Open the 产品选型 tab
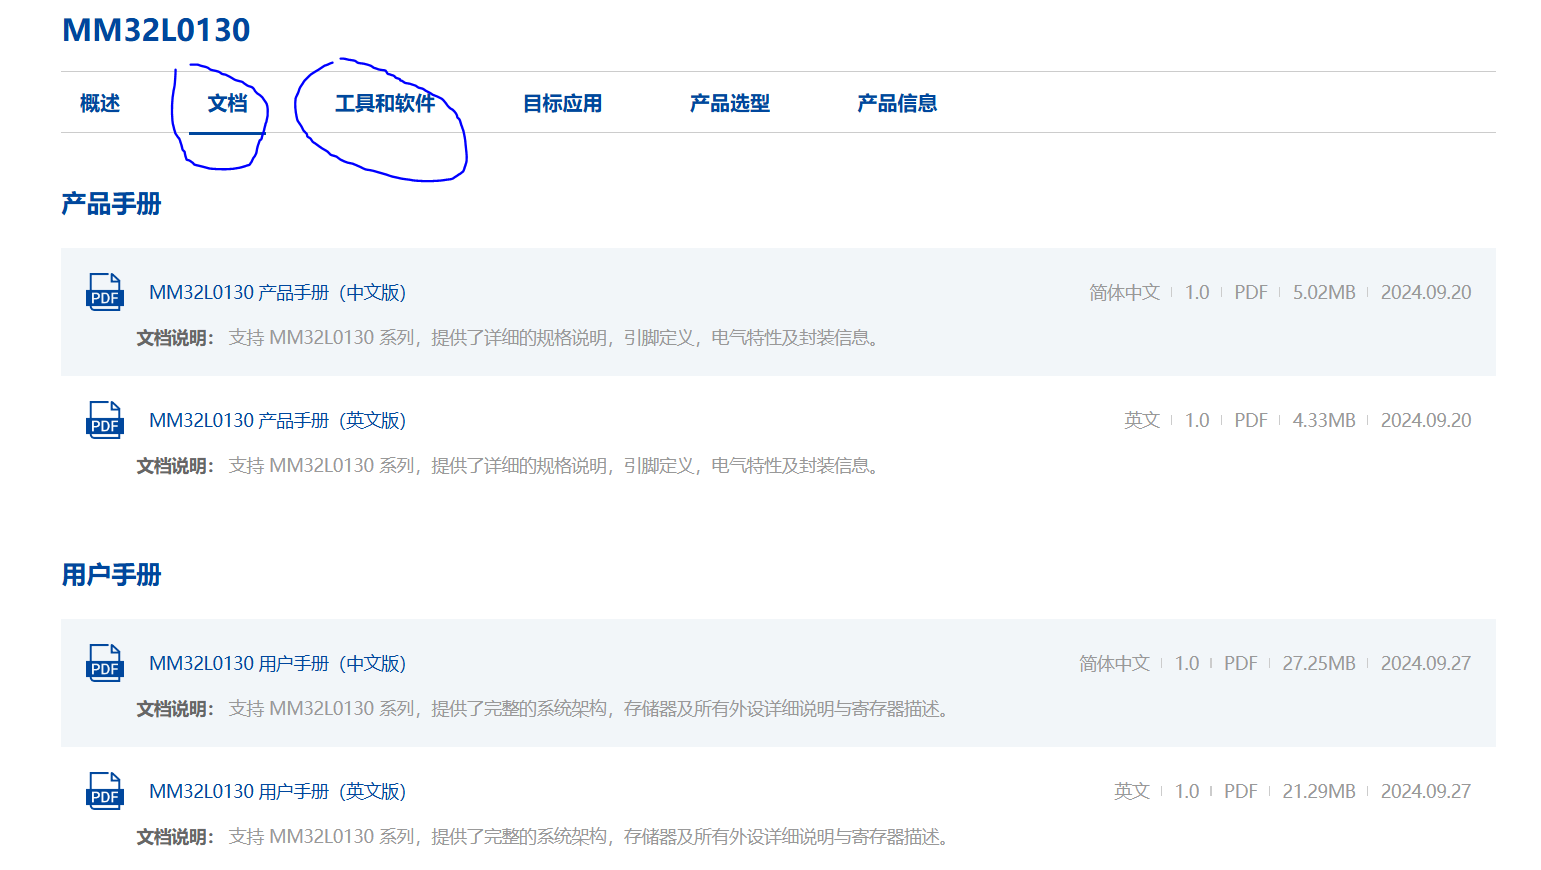1541x870 pixels. pyautogui.click(x=729, y=103)
